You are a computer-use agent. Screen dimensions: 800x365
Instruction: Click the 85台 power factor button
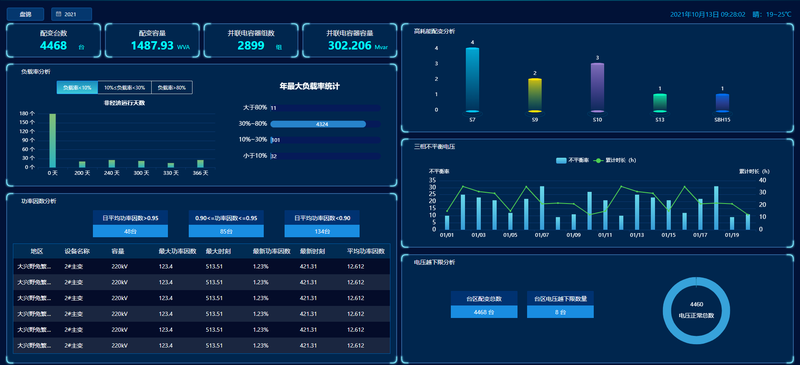[x=226, y=231]
